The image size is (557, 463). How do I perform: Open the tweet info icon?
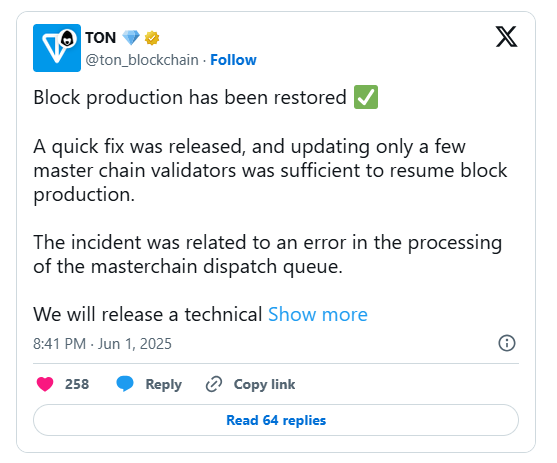click(507, 343)
